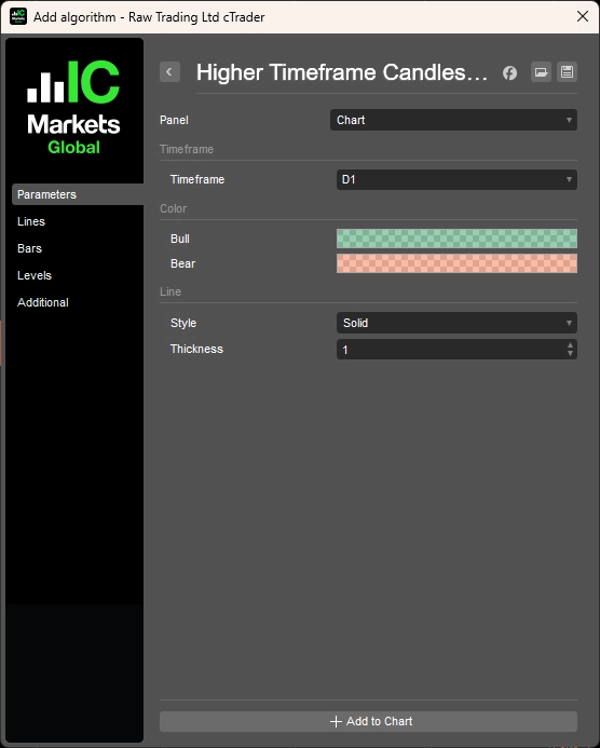Screen dimensions: 600x748
Task: Click the IC Markets Global logo
Action: [74, 108]
